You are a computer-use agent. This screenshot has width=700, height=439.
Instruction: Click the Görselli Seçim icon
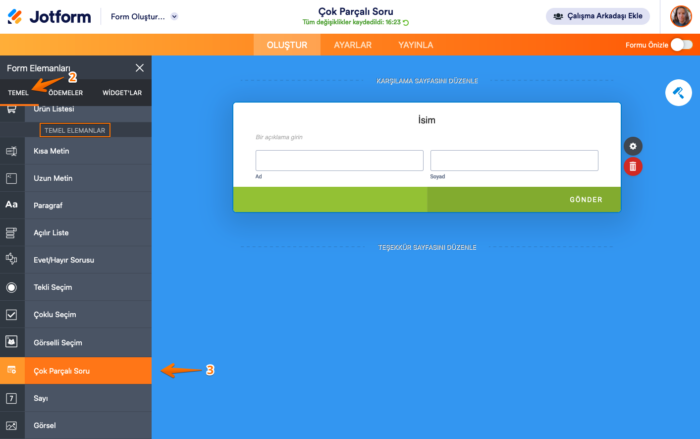(12, 342)
